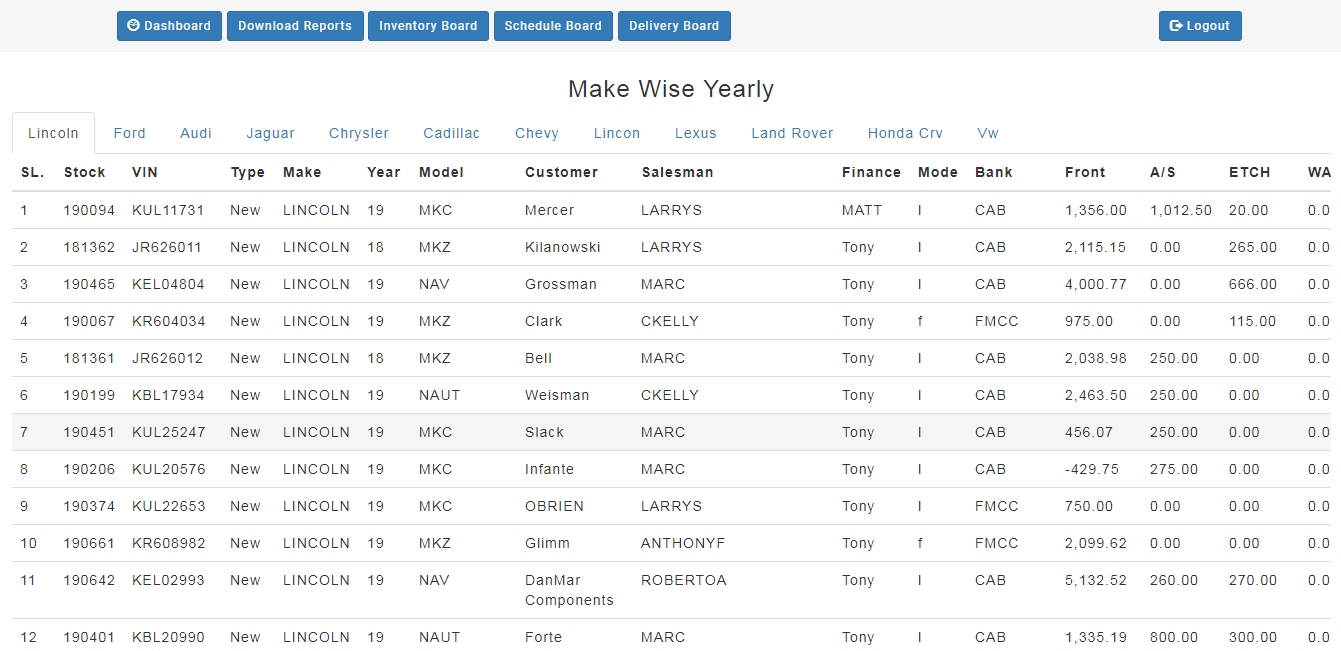
Task: Switch to the Land Rover tab
Action: [x=792, y=133]
